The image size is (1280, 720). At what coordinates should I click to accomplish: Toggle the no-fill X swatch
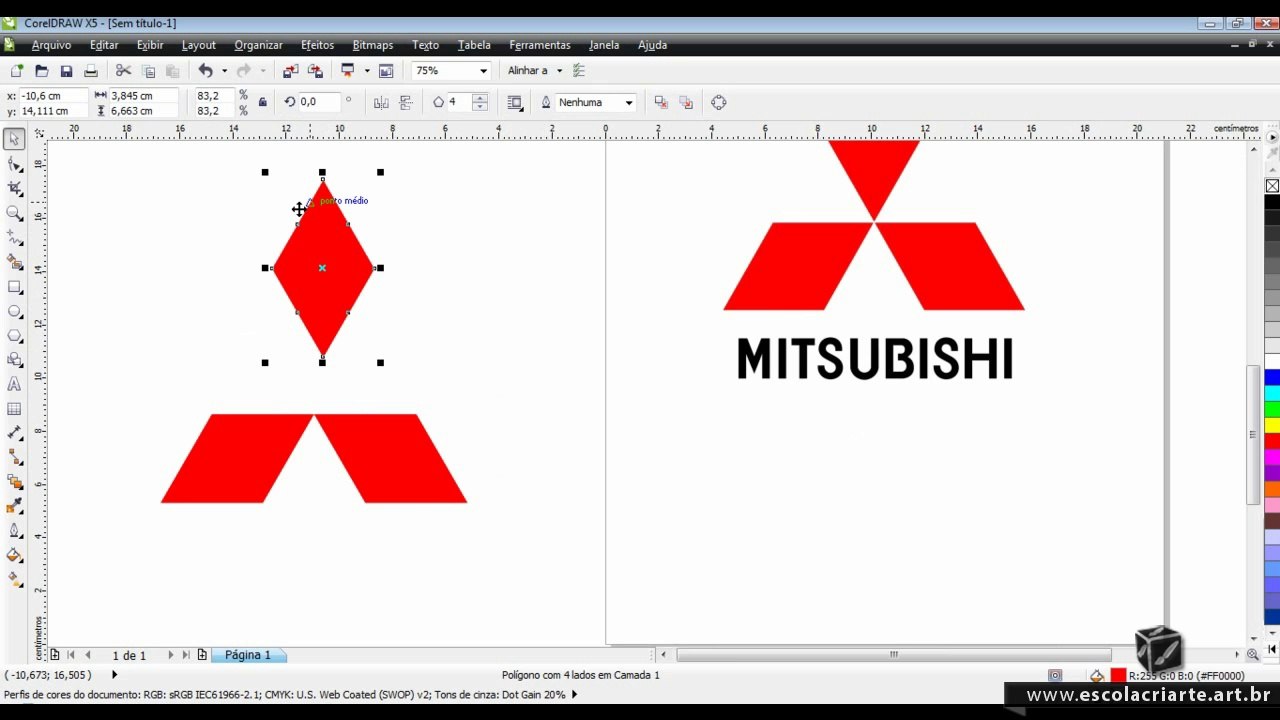[x=1272, y=186]
